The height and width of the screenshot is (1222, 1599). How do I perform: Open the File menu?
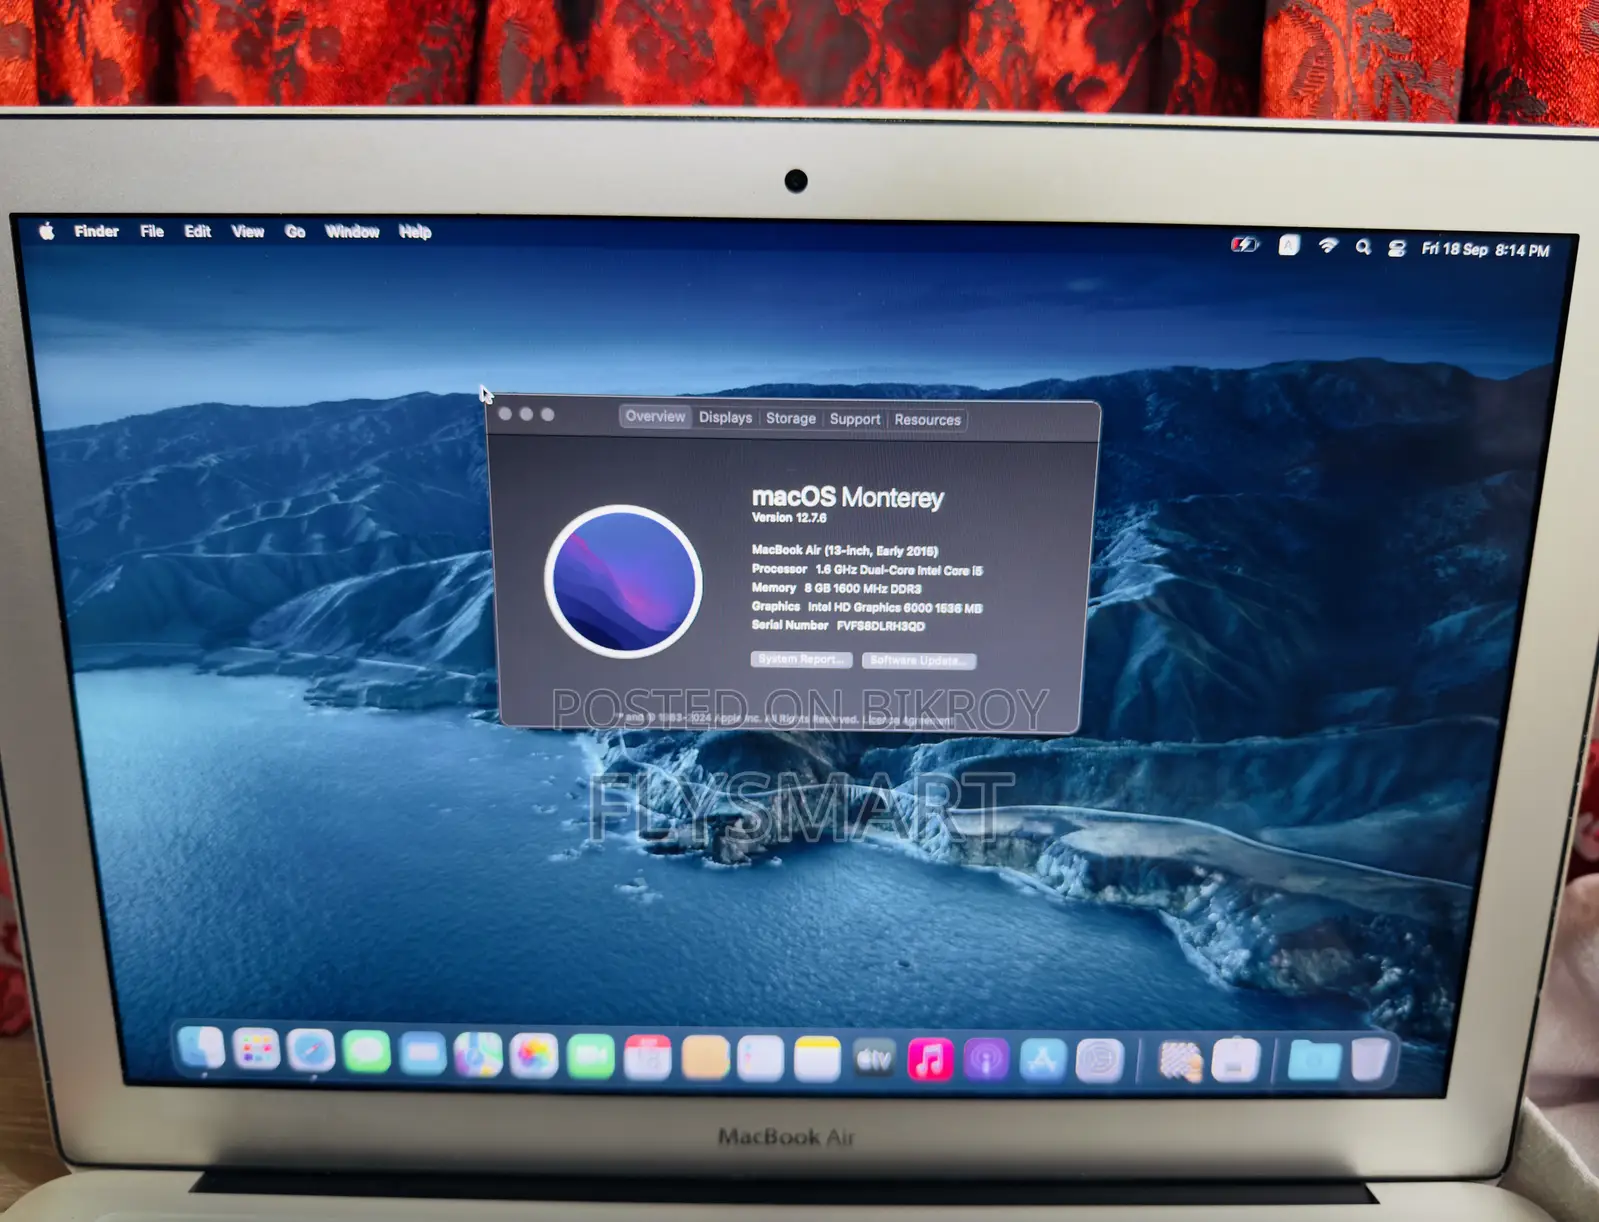(x=152, y=231)
